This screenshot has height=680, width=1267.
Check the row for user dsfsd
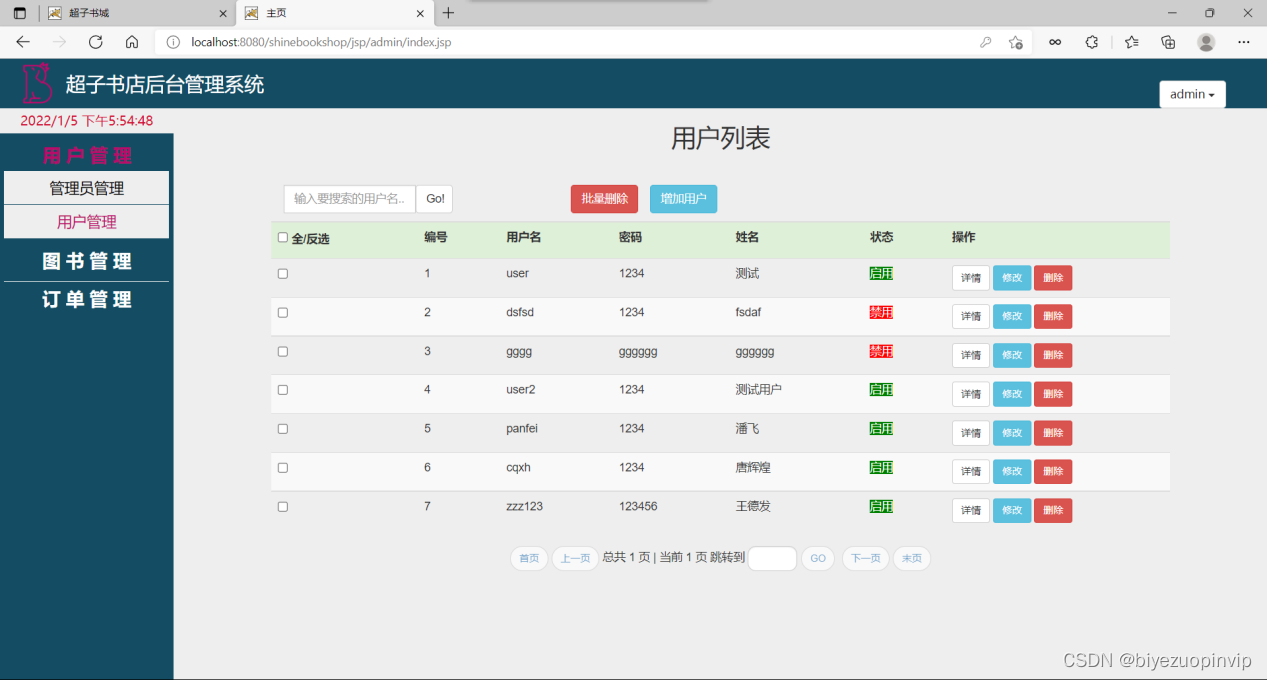[283, 313]
